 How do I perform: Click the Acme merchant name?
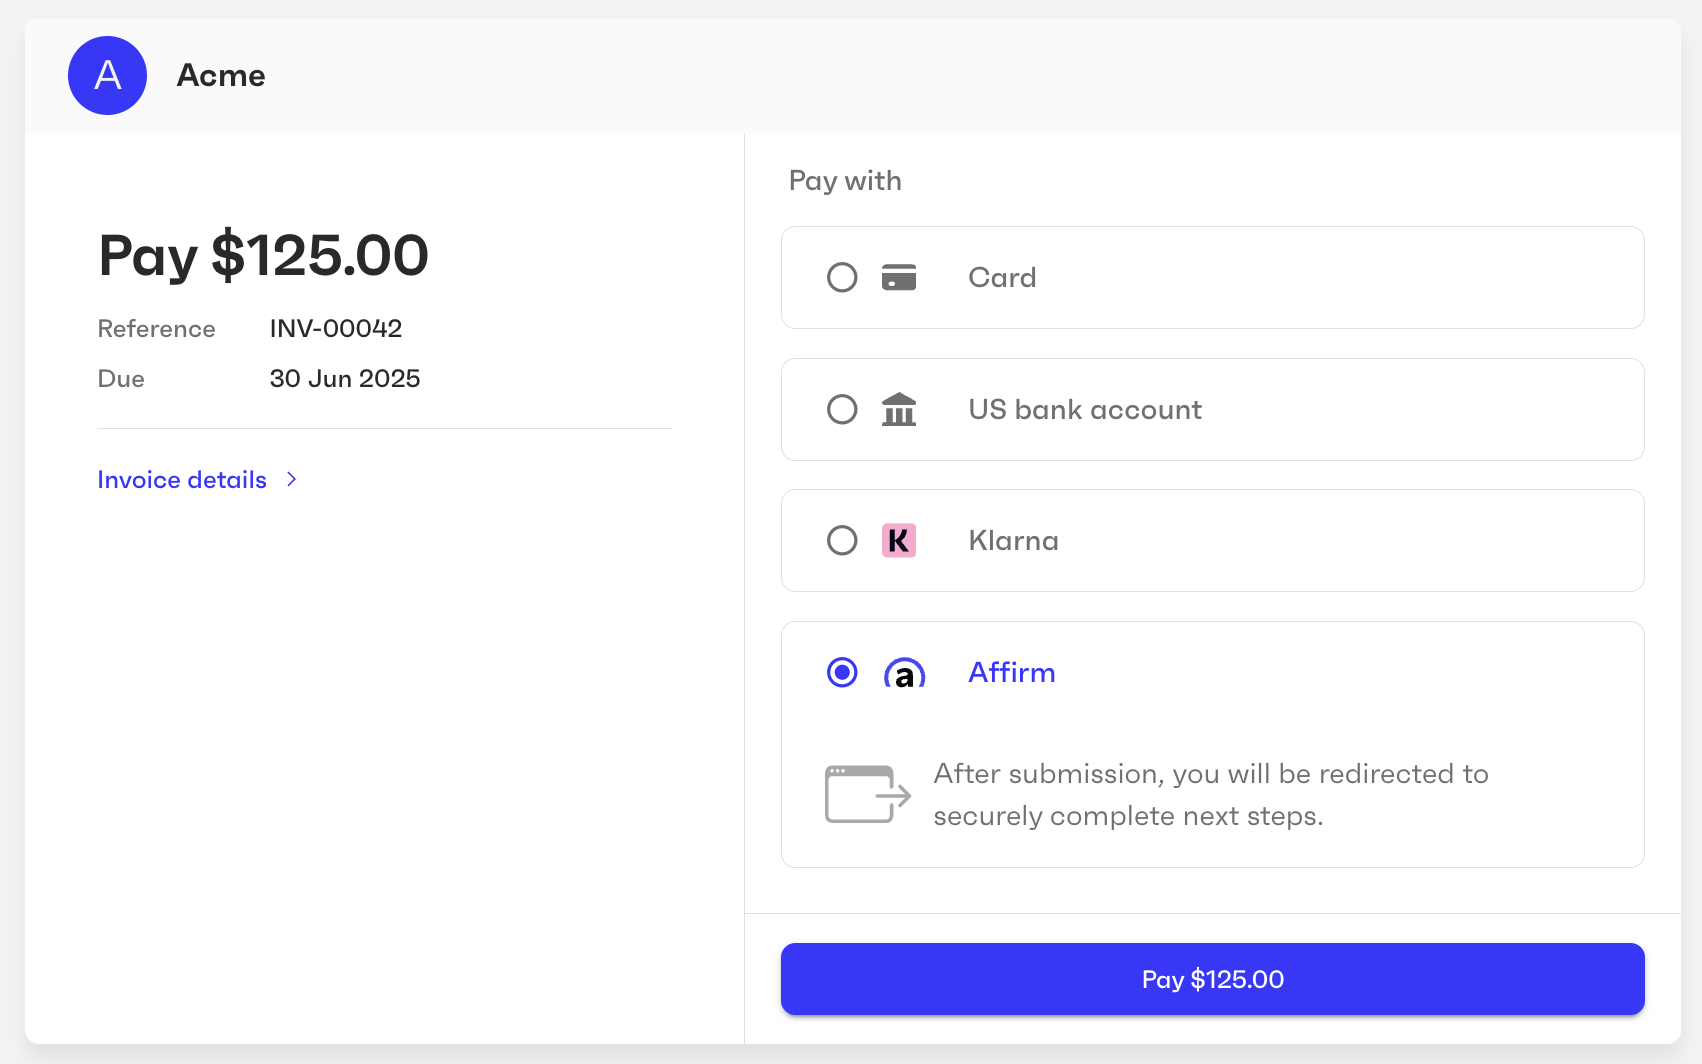click(x=221, y=75)
